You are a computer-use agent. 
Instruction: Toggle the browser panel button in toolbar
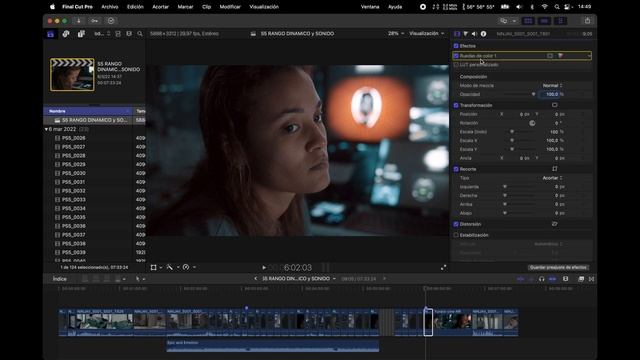(x=528, y=21)
